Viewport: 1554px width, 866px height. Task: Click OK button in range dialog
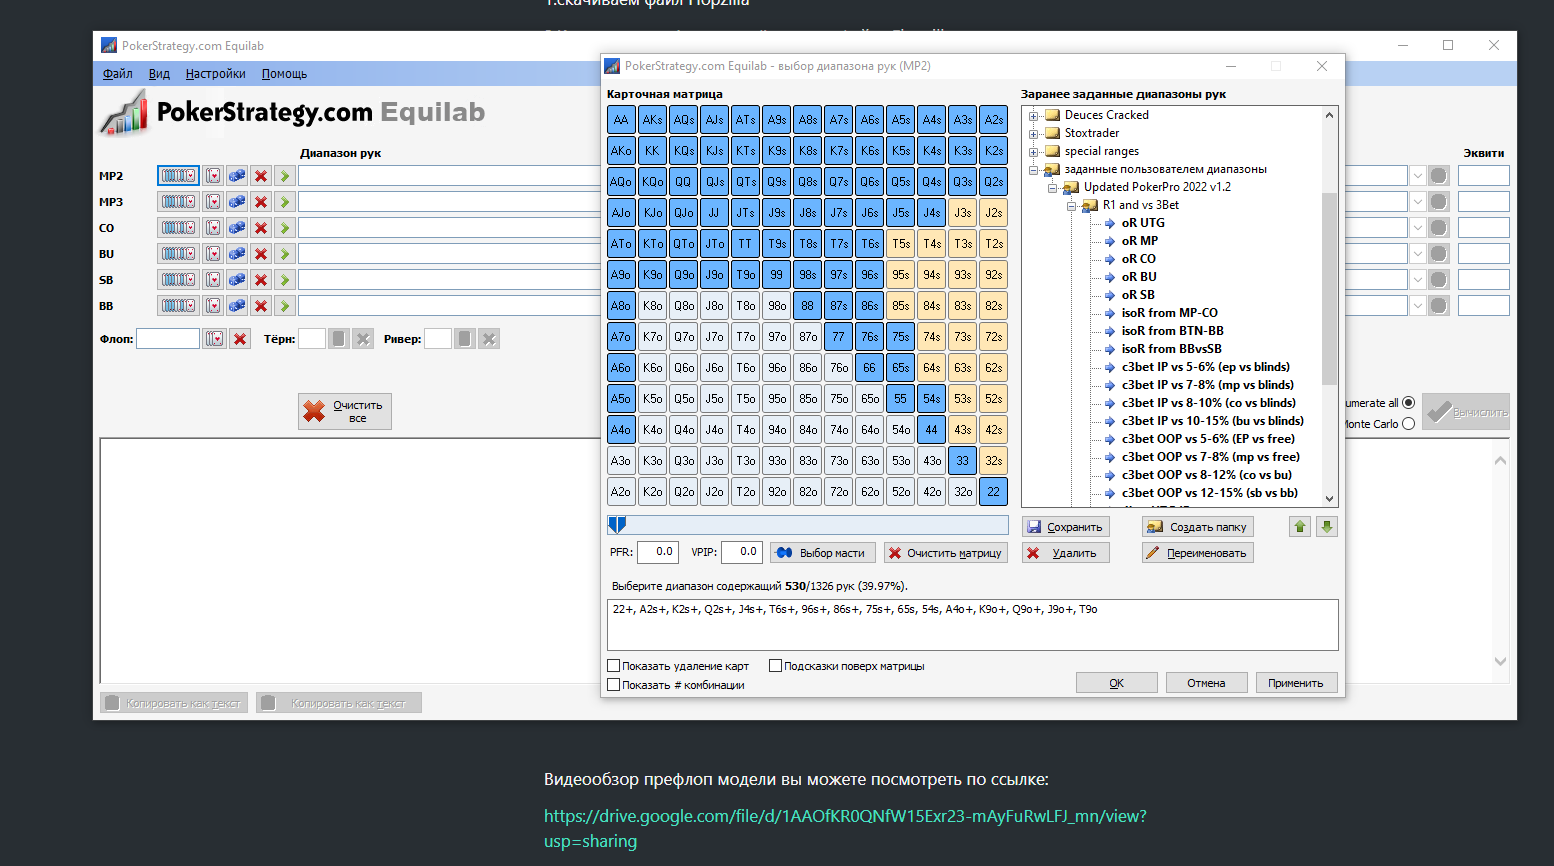click(1117, 683)
